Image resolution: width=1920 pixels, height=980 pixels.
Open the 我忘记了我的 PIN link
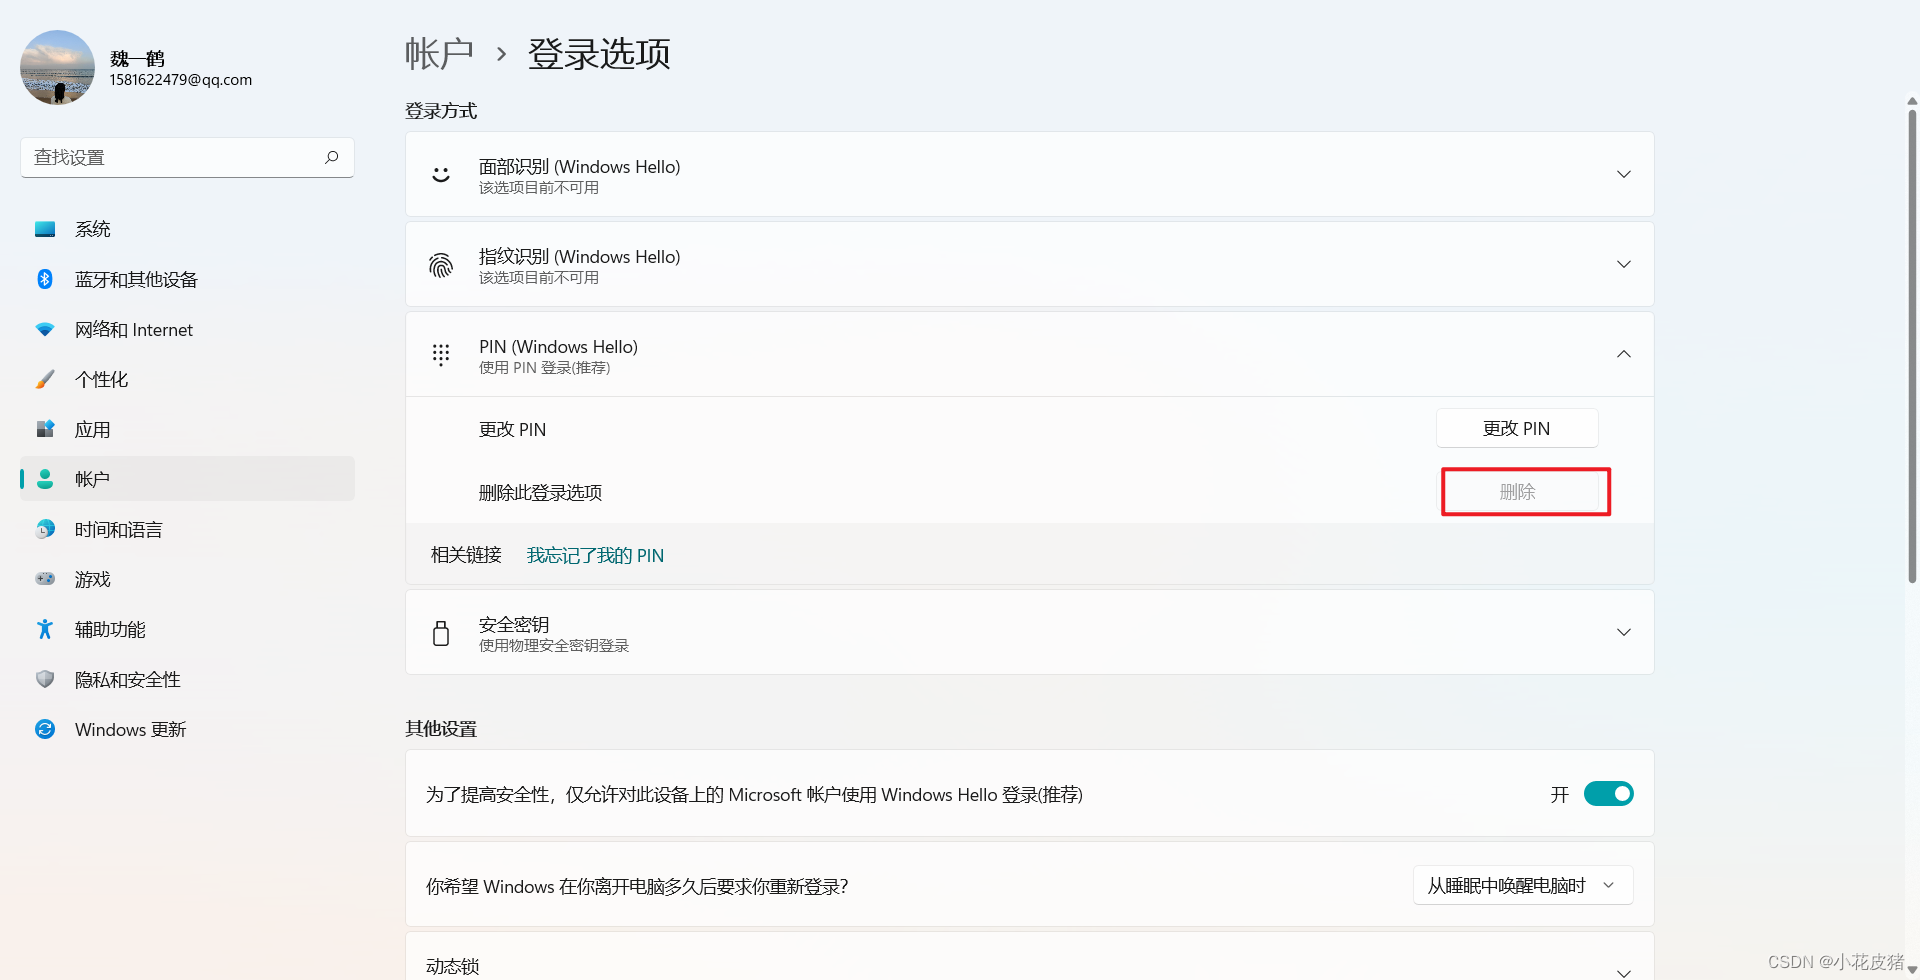[595, 555]
